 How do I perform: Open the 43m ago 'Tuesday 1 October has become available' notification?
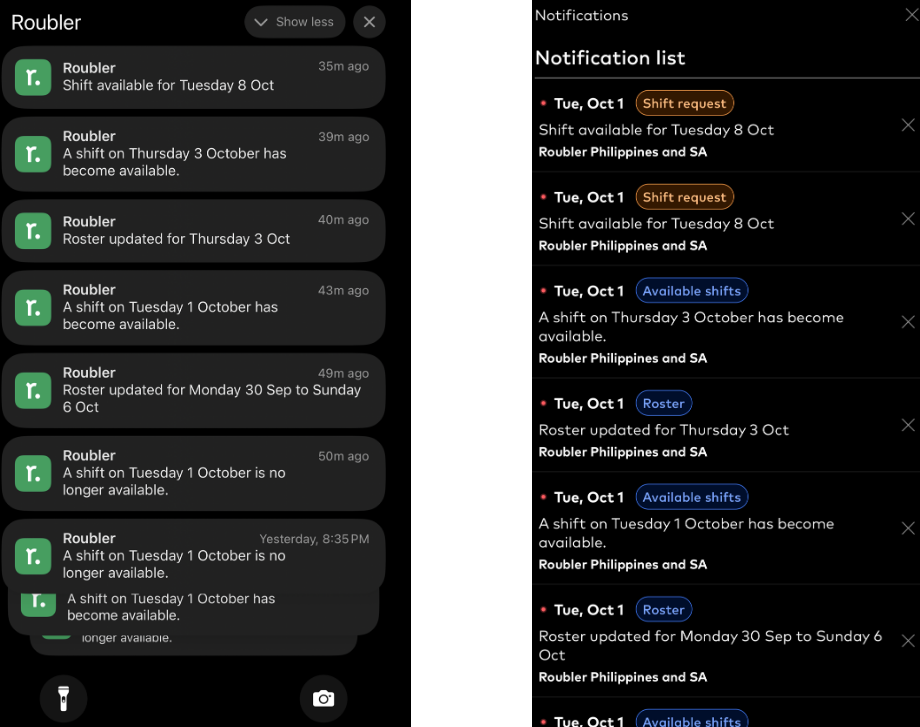(194, 307)
